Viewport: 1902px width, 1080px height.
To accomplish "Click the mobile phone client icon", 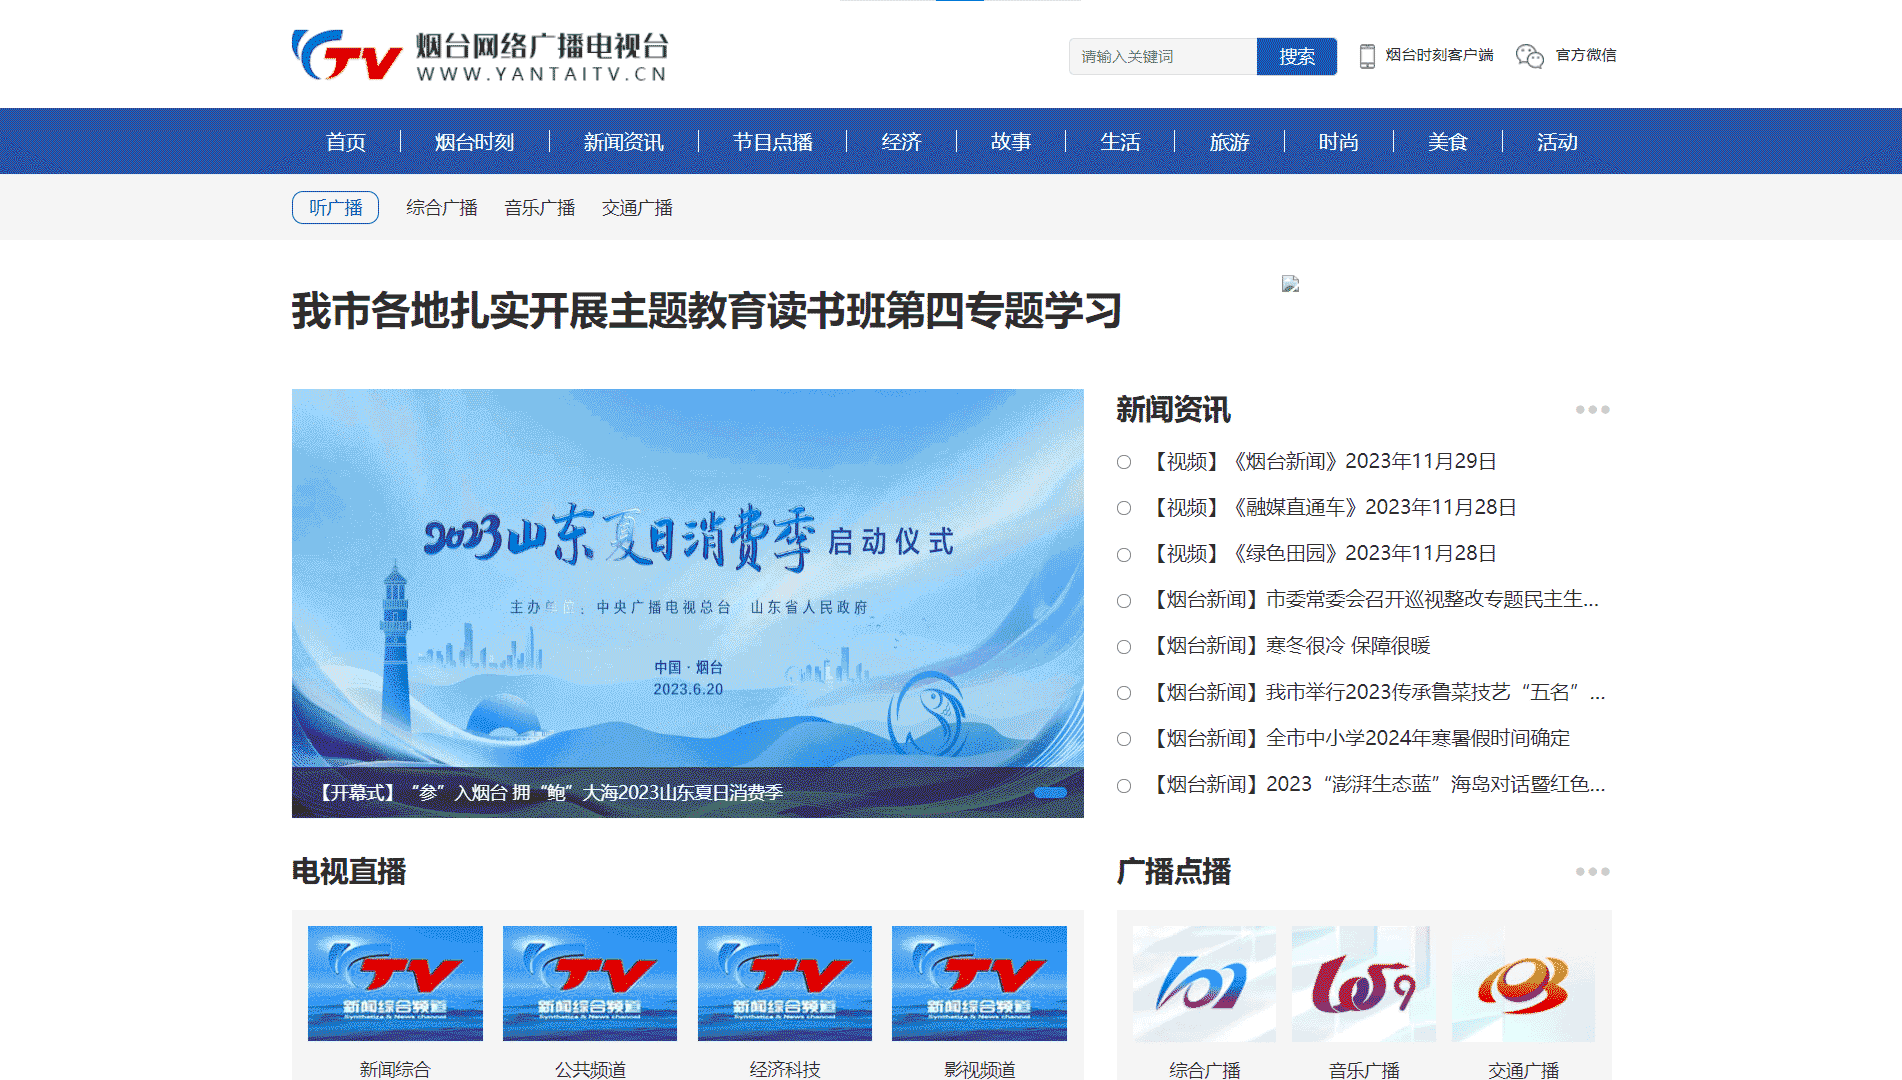I will [x=1367, y=56].
